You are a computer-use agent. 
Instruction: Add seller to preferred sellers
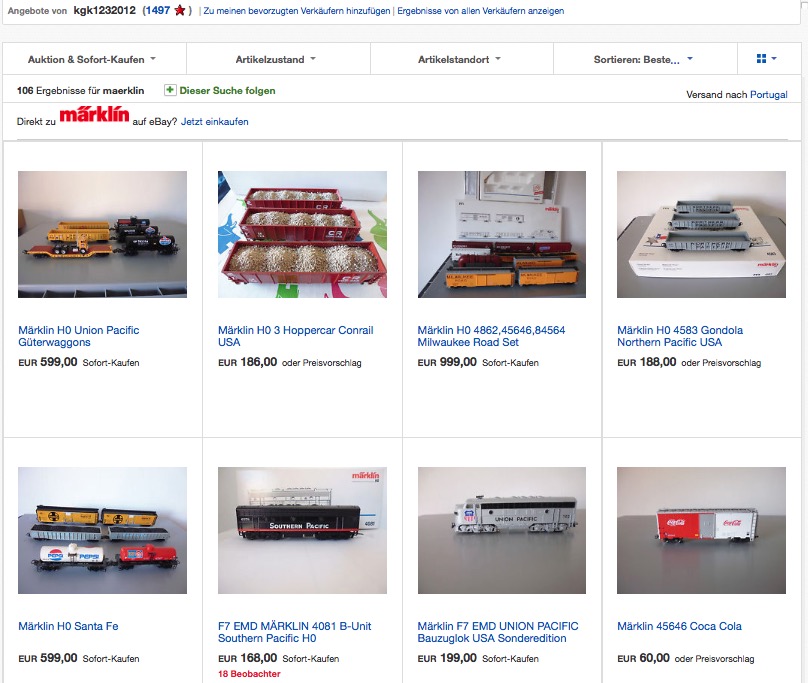297,11
